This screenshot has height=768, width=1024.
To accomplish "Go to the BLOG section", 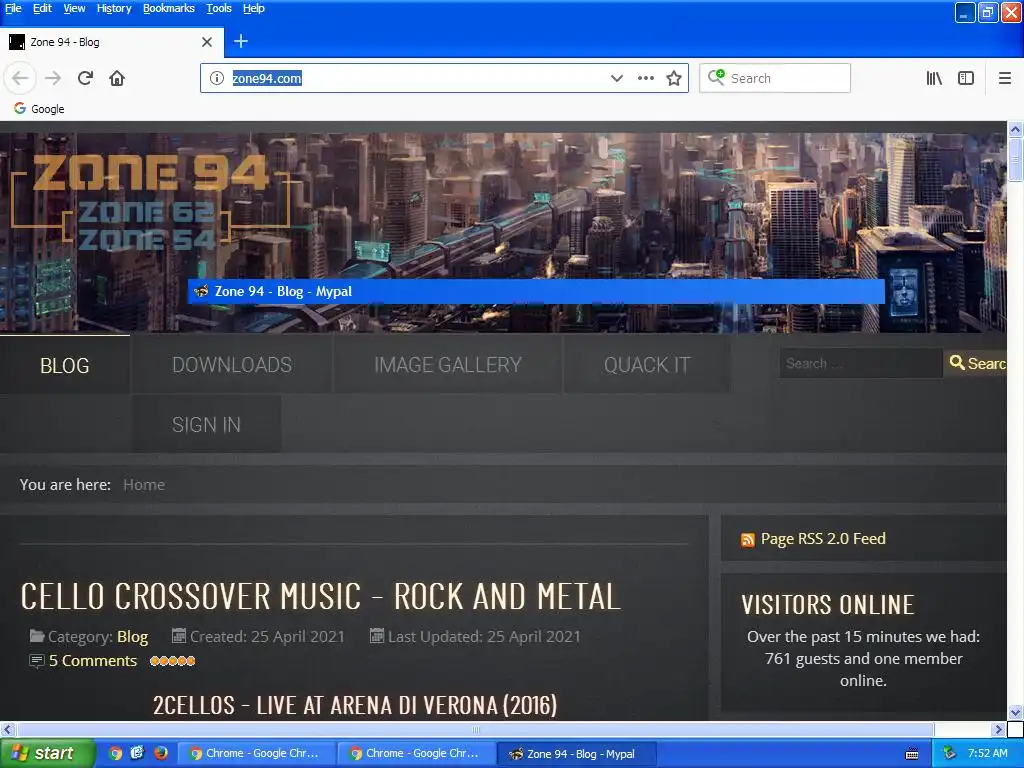I will 65,365.
